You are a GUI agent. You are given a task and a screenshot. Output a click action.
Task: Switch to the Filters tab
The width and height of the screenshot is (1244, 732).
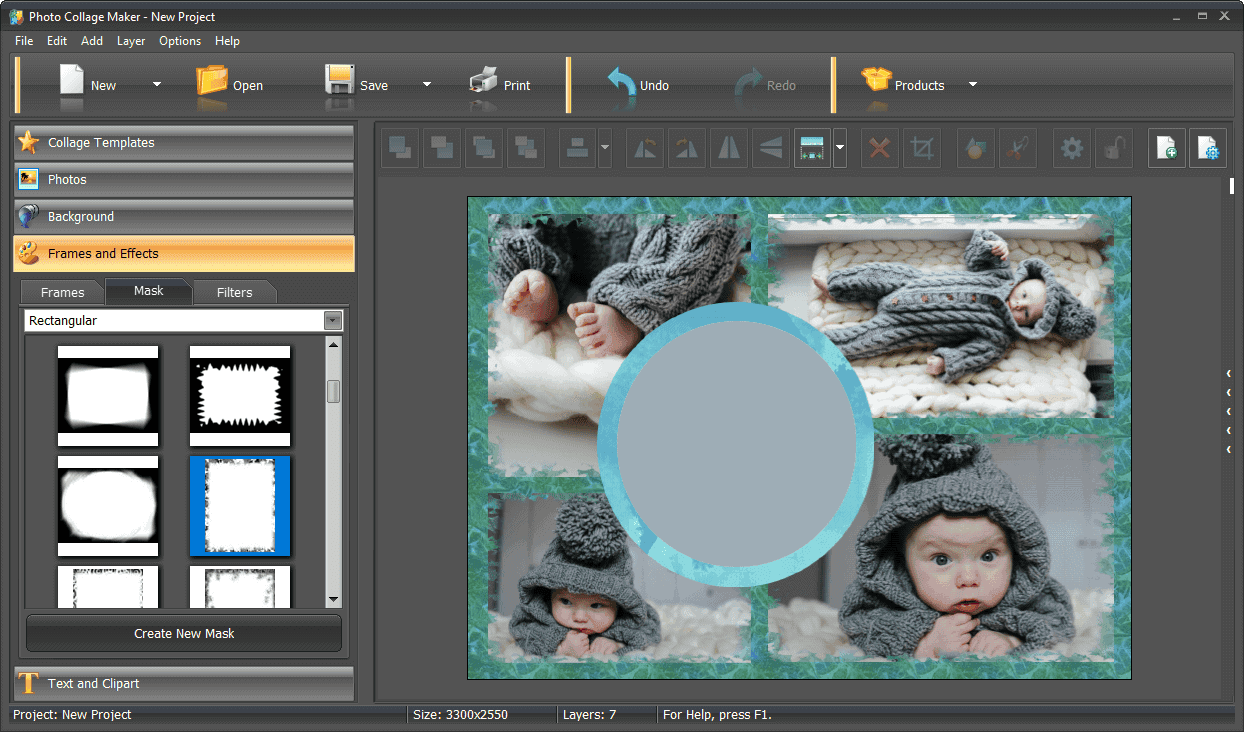234,291
